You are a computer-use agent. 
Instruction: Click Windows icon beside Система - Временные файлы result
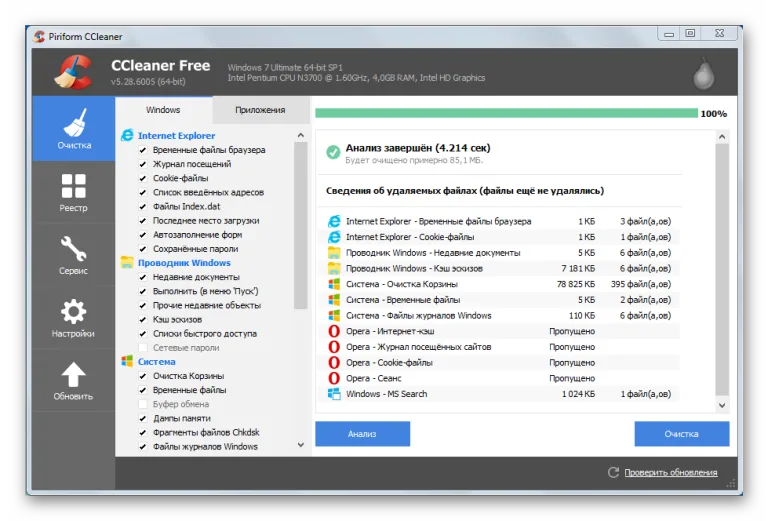click(x=334, y=300)
